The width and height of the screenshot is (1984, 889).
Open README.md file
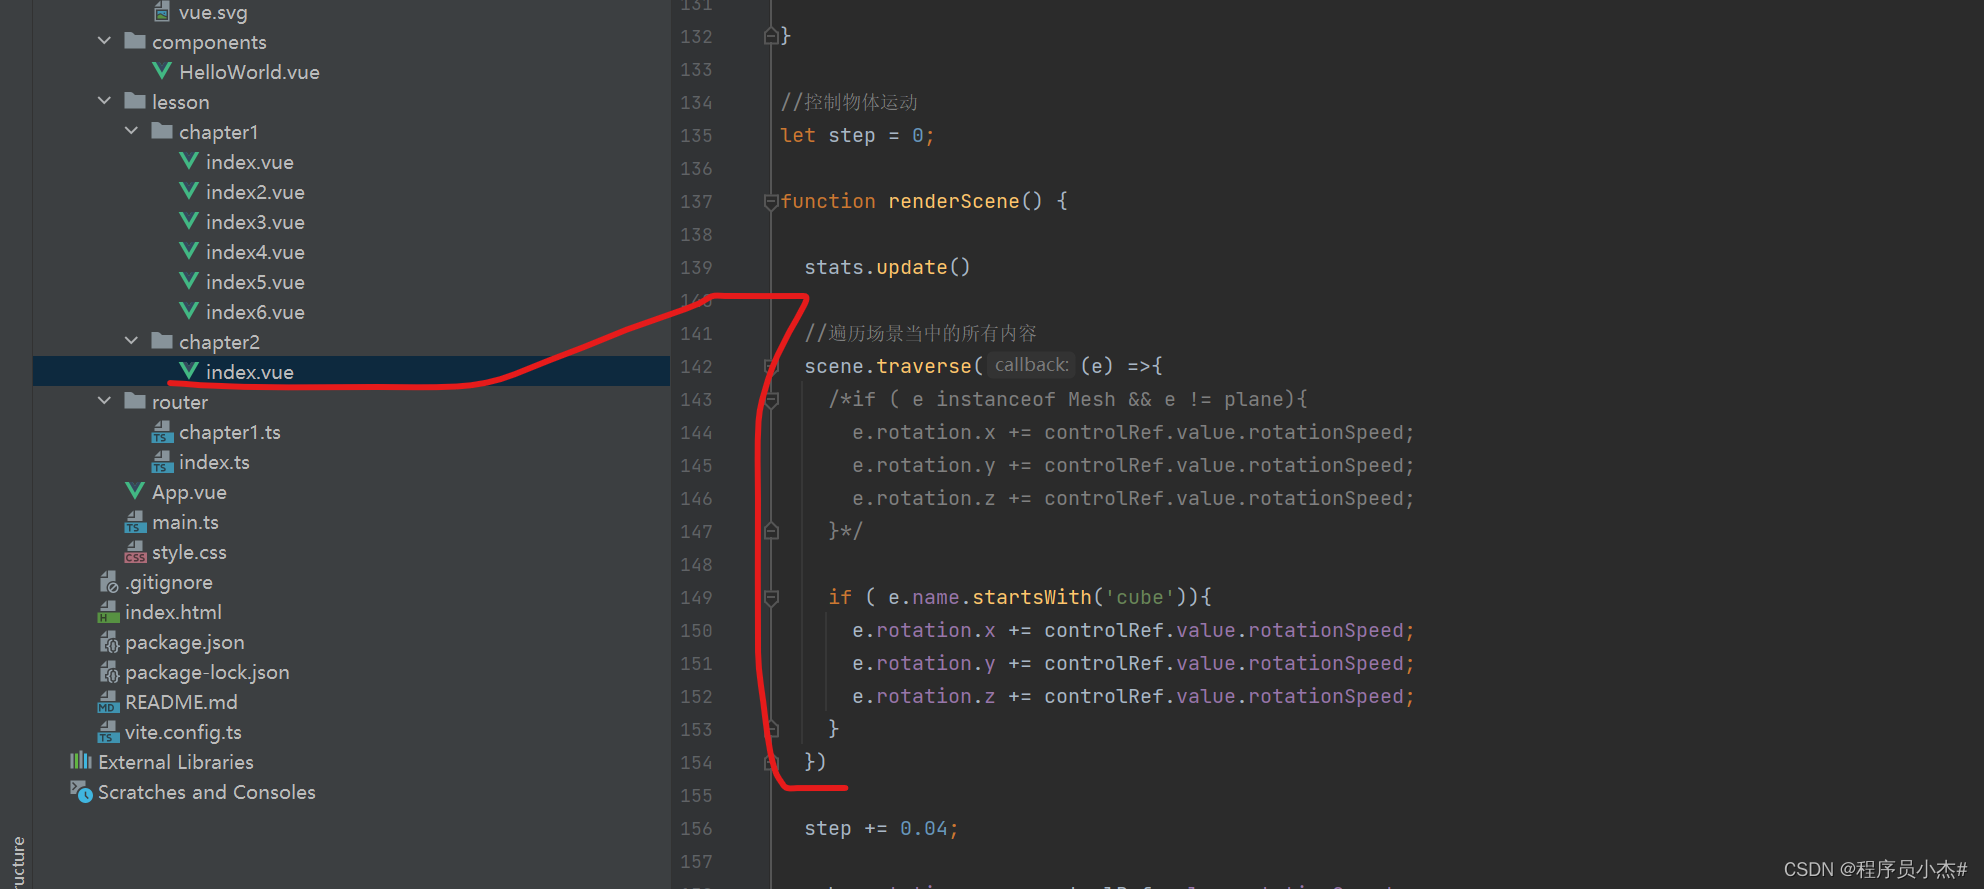pos(181,702)
